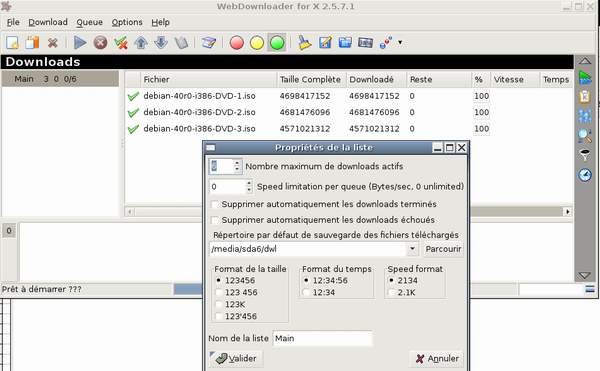The image size is (600, 371).
Task: Click the Valider button
Action: coord(236,359)
